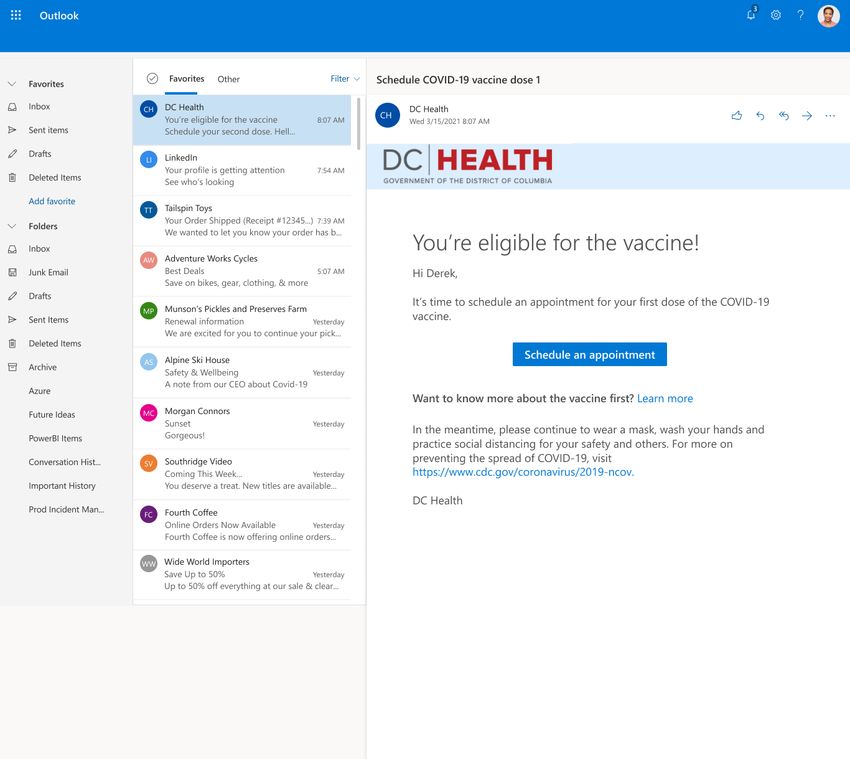The image size is (850, 759).
Task: Click the Drafts pencil icon under Favorites
Action: coord(12,154)
